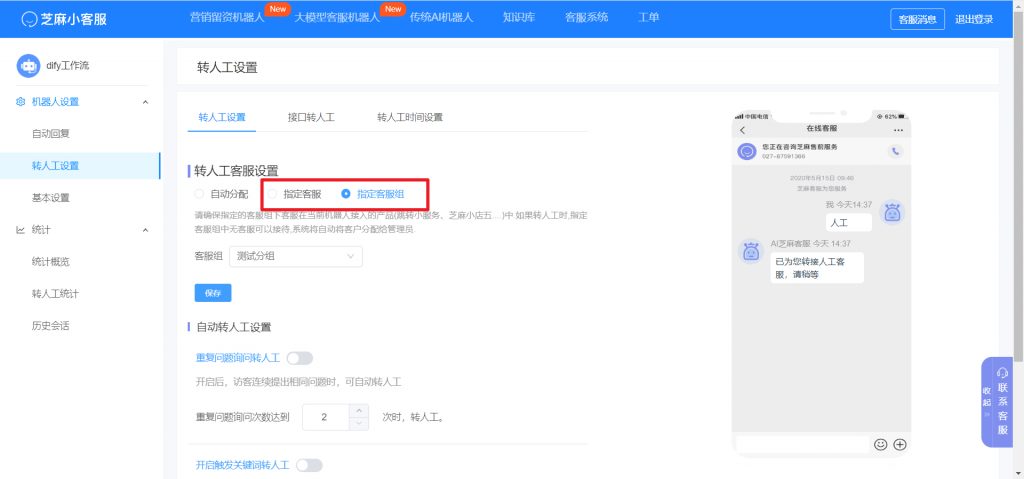Image resolution: width=1024 pixels, height=479 pixels.
Task: Select the 指定客服组 radio option
Action: (x=346, y=194)
